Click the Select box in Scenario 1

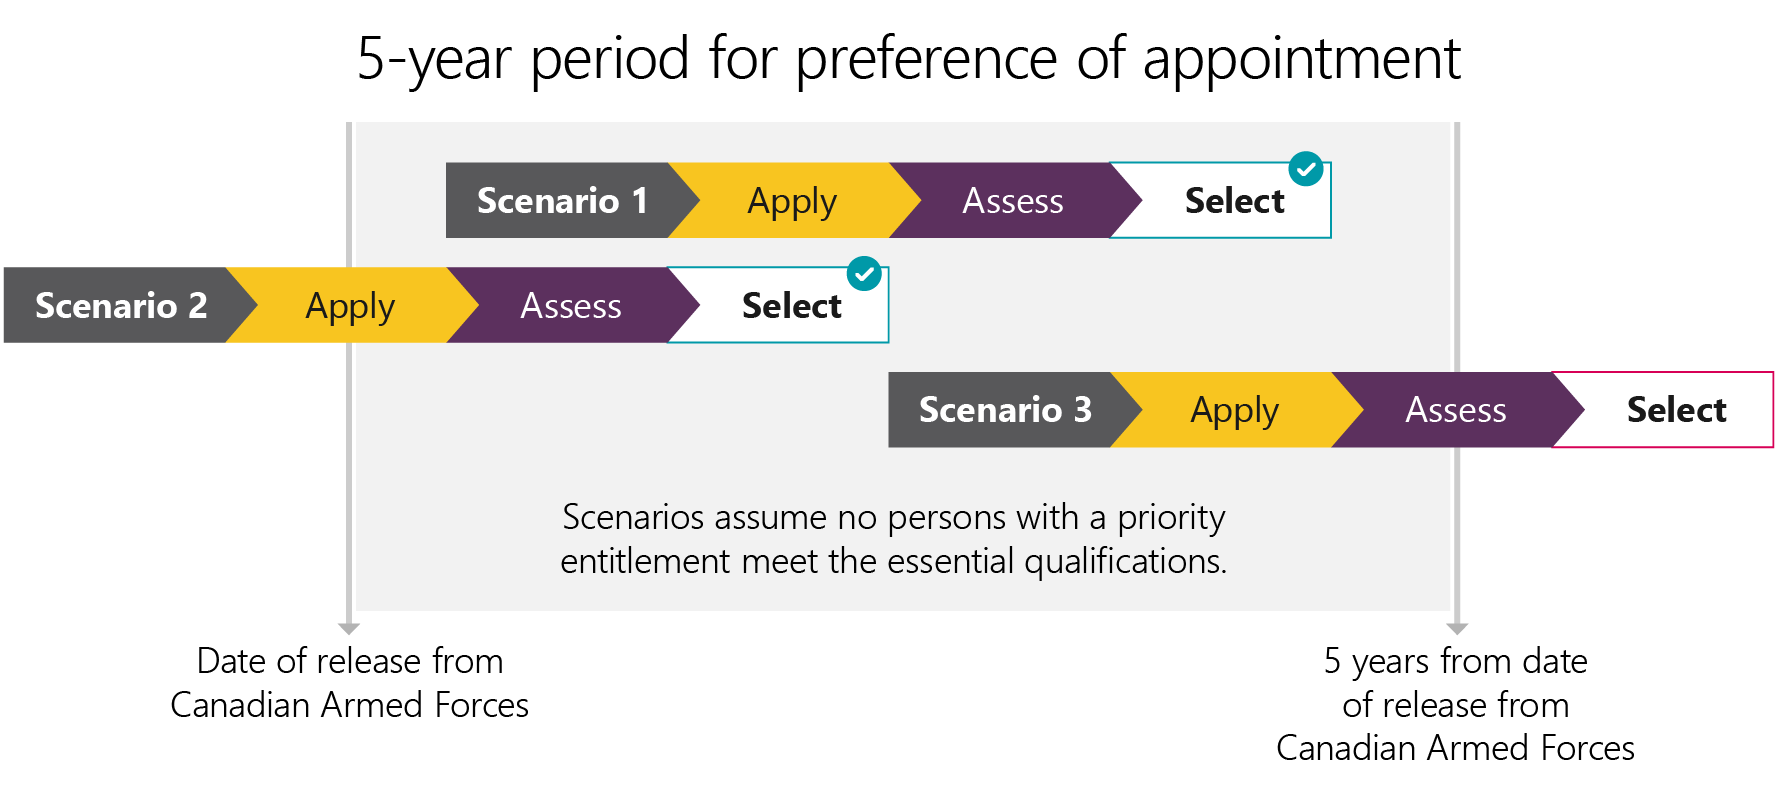[x=1234, y=202]
